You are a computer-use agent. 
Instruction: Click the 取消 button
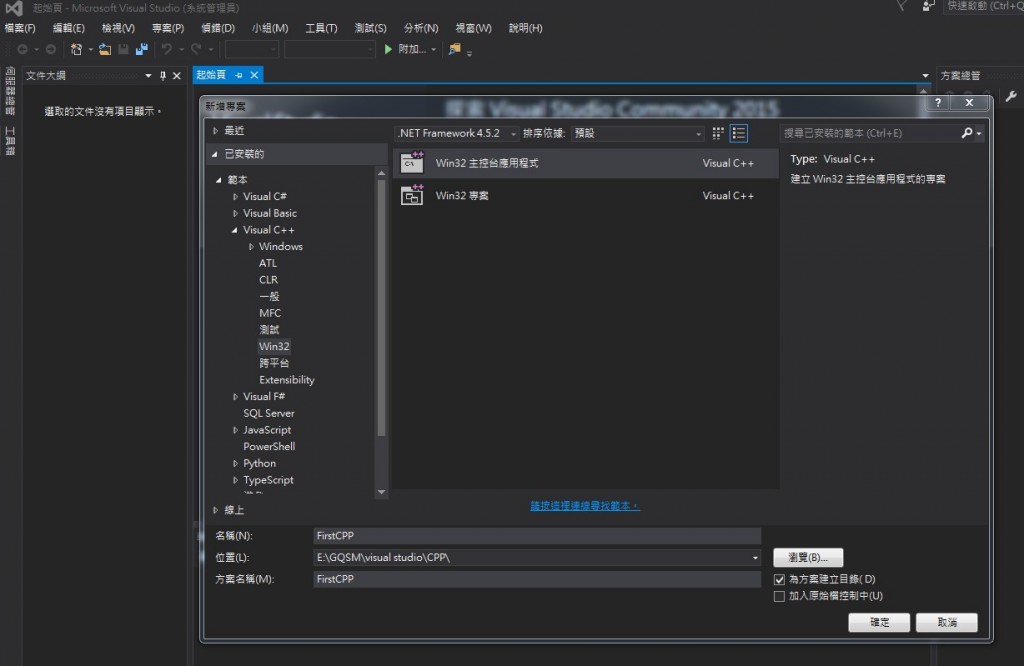[x=947, y=622]
